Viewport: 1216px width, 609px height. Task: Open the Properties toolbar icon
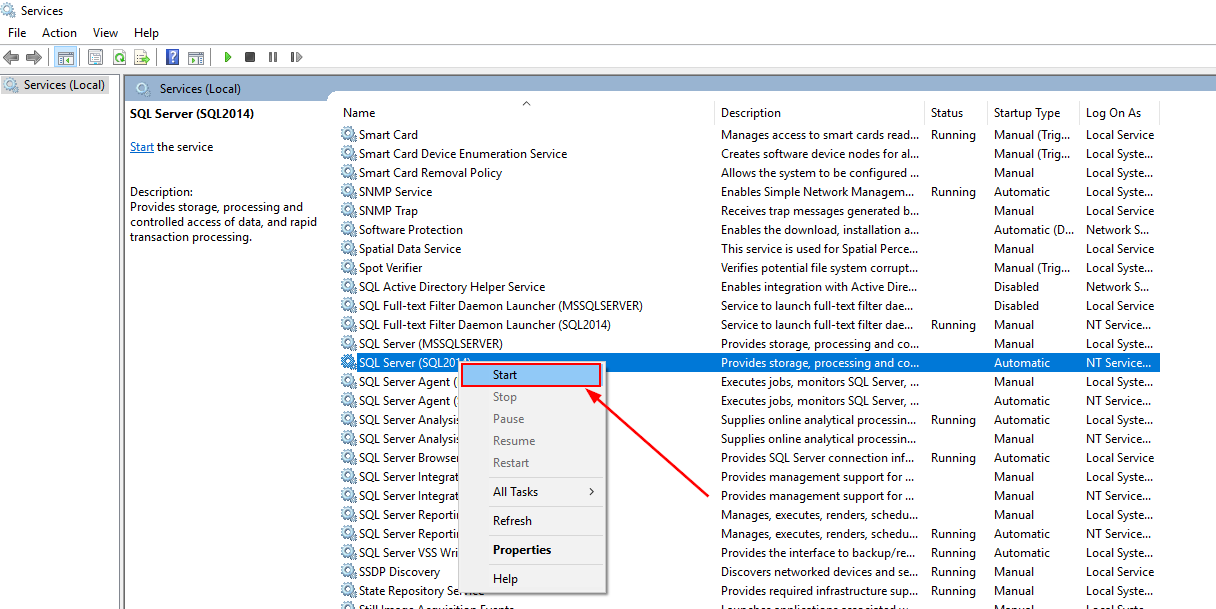pos(96,57)
